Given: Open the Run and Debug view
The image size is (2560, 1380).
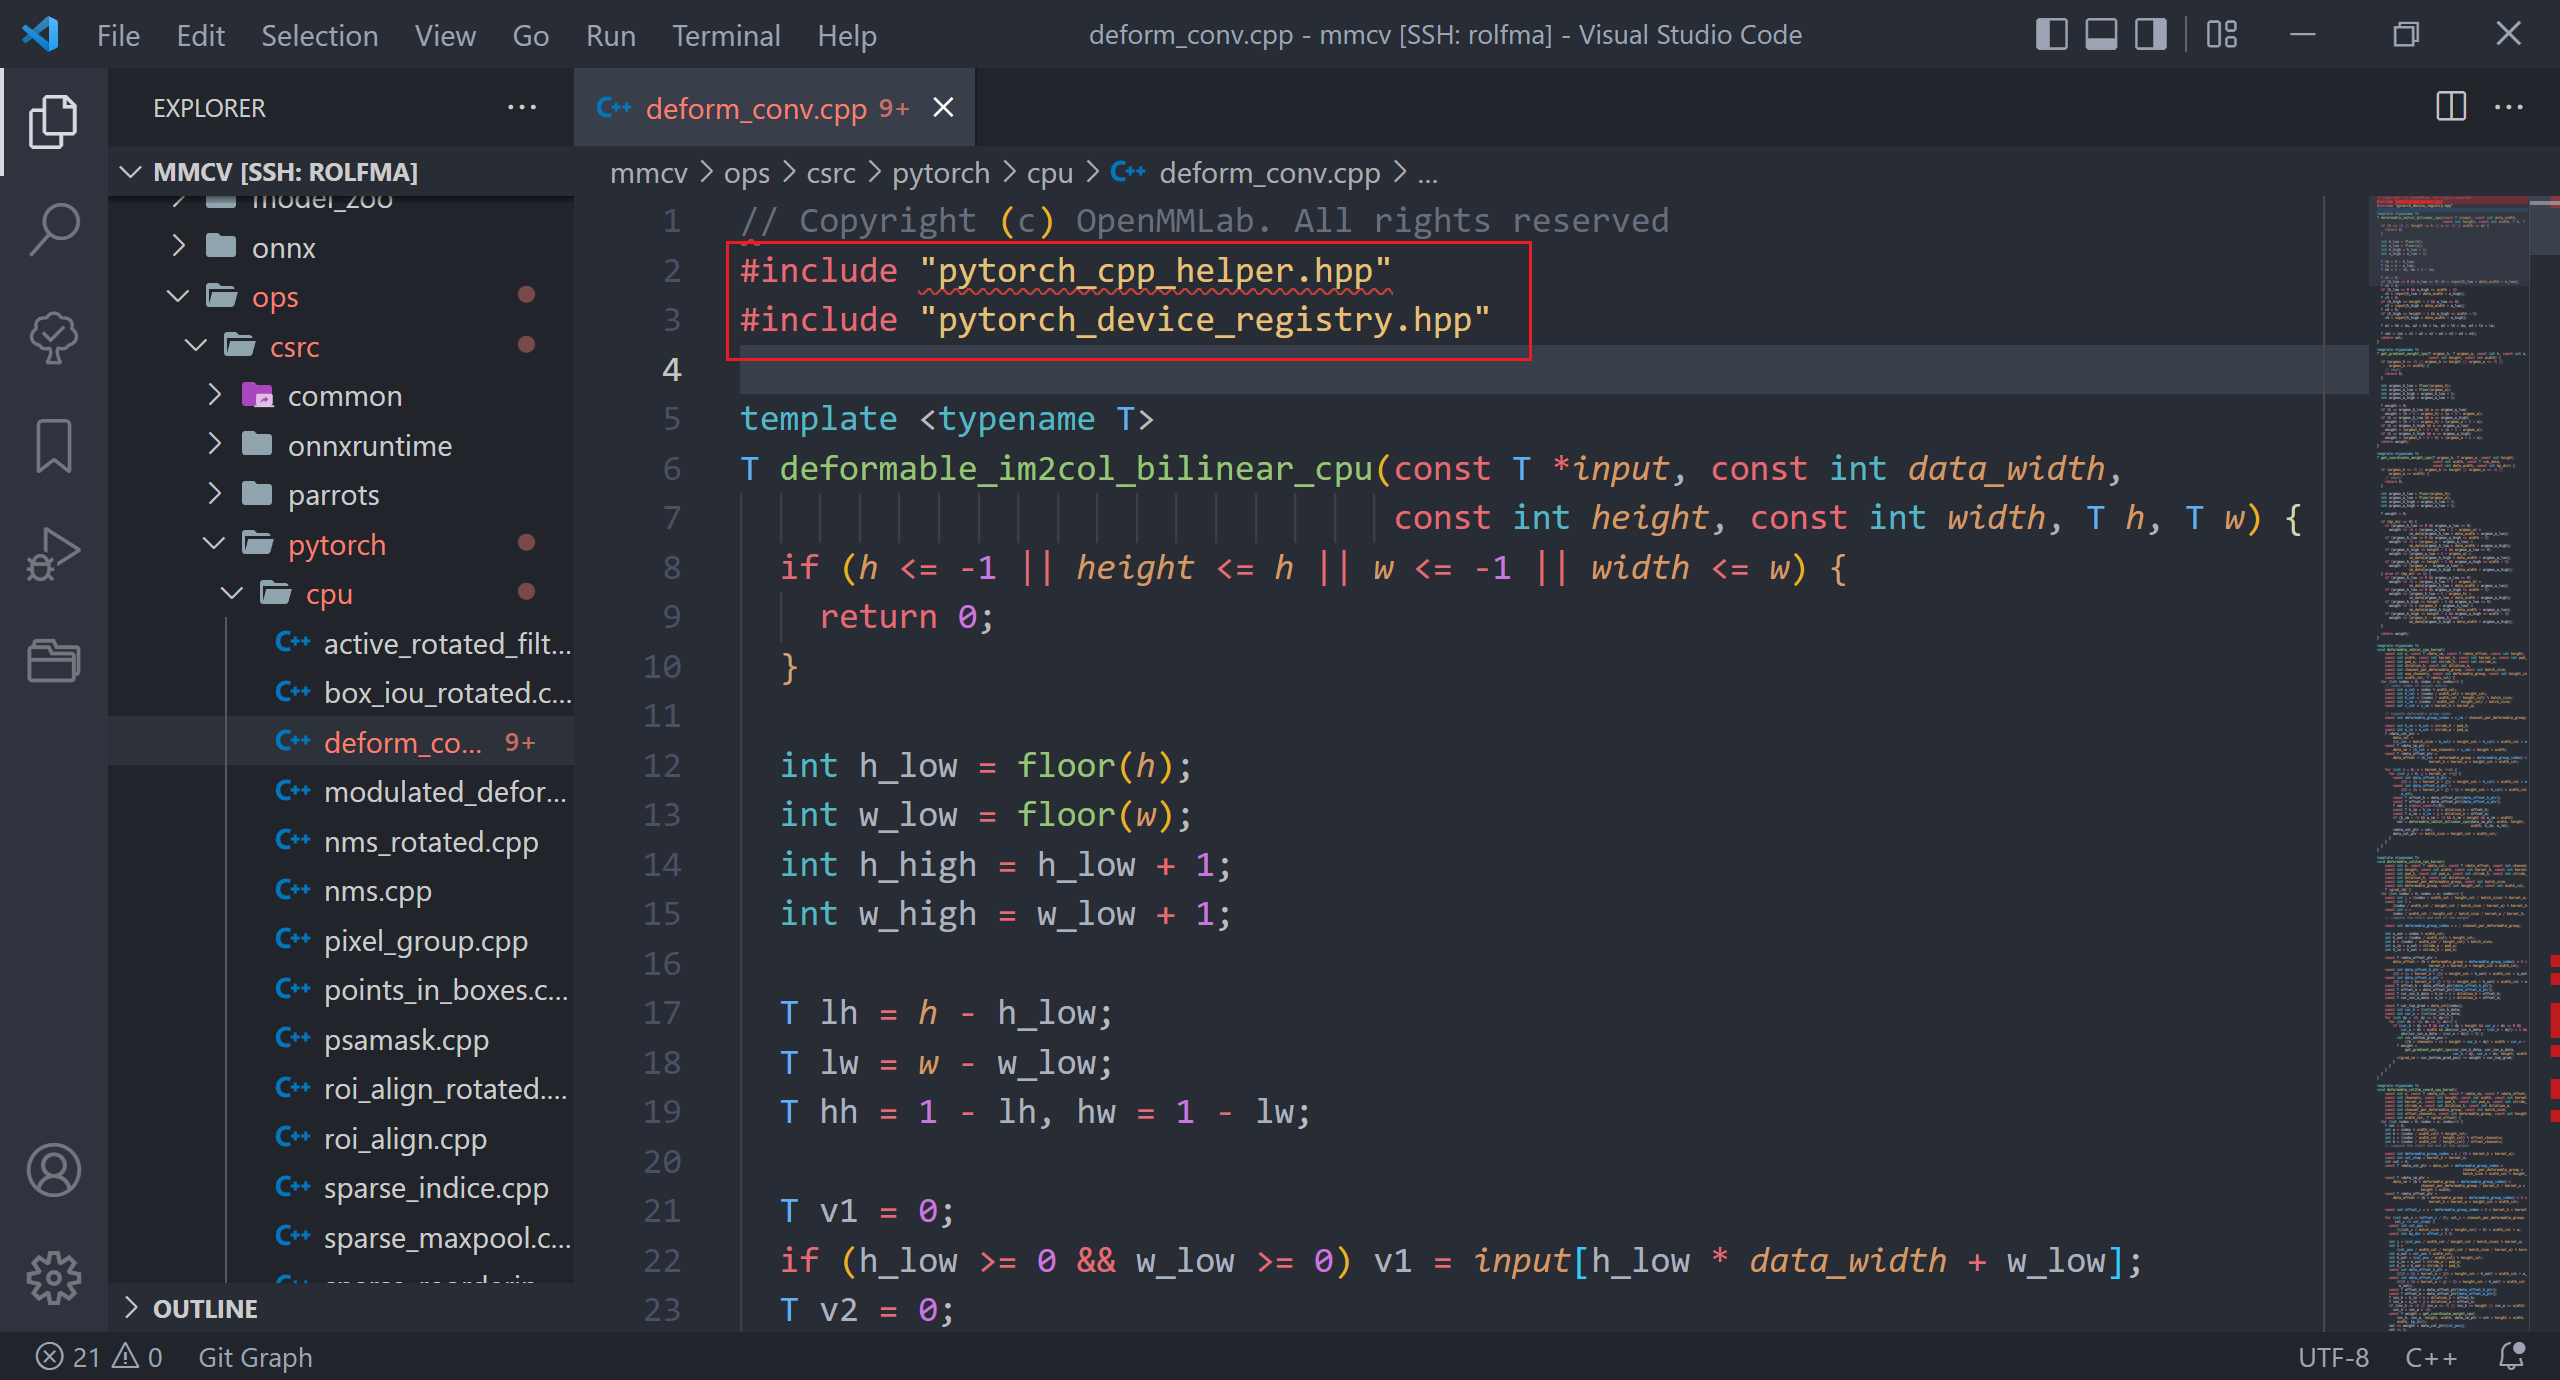Looking at the screenshot, I should (x=54, y=553).
